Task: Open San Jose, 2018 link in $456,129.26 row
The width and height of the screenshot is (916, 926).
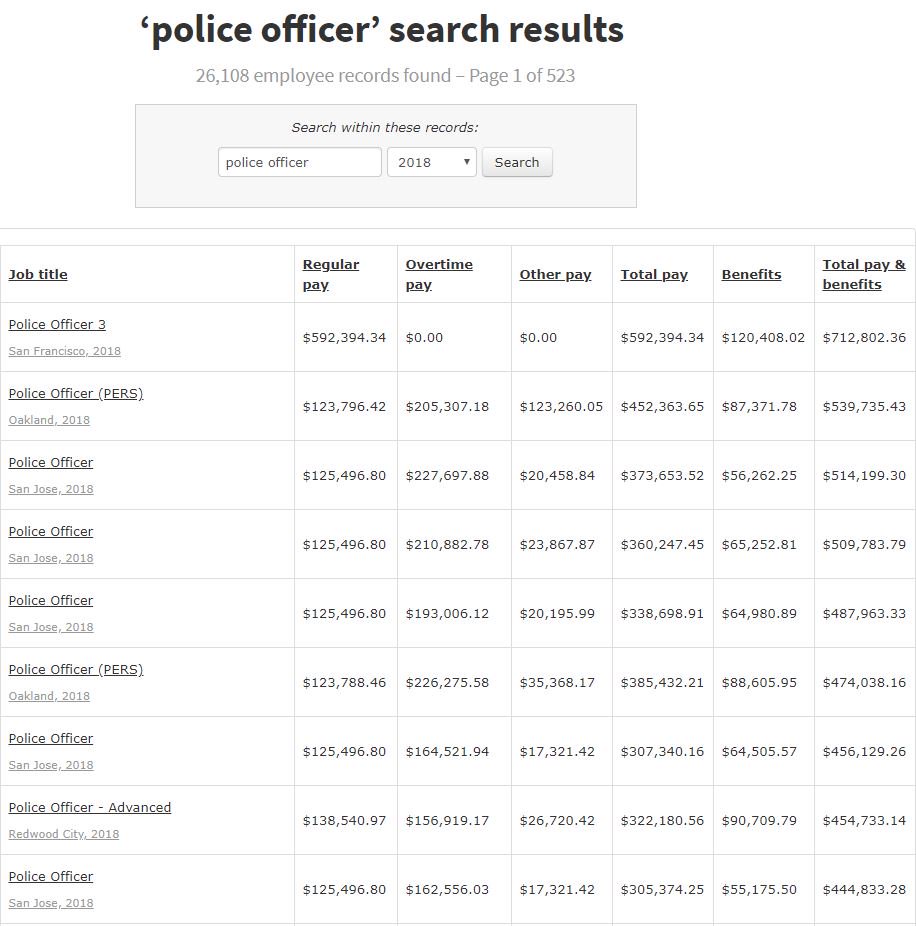Action: [51, 765]
